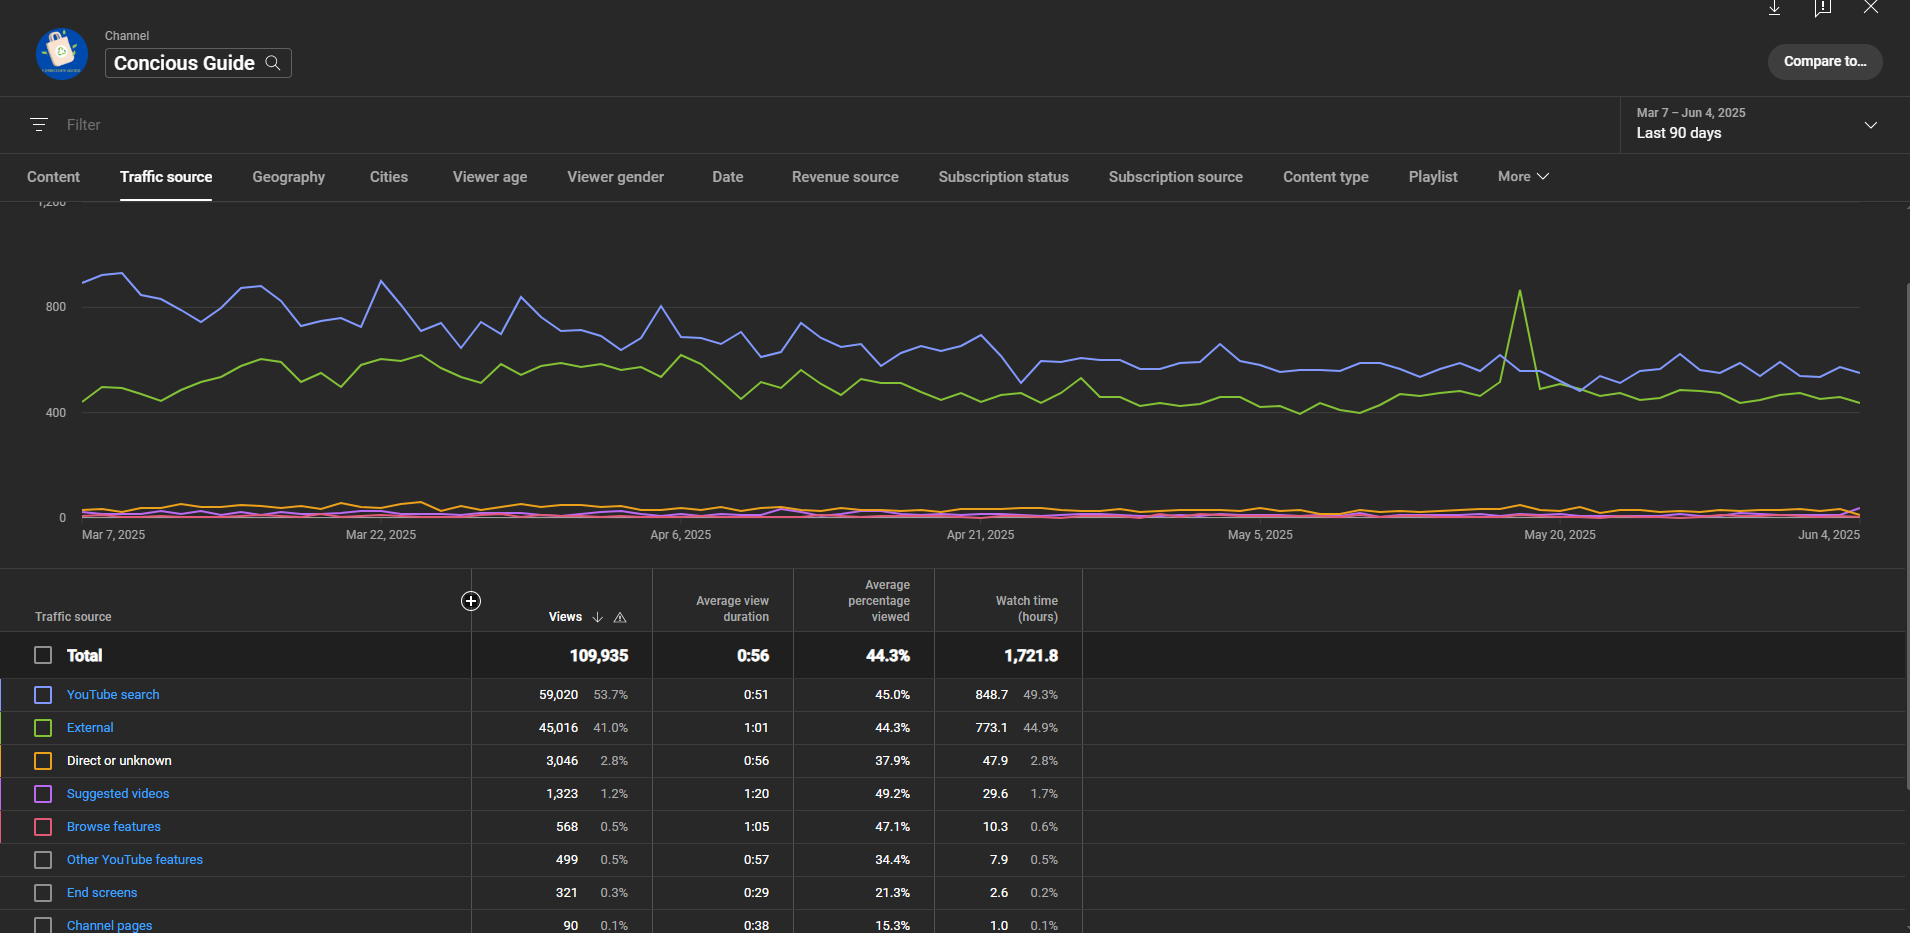Check the Channel pages checkbox
Screen dimensions: 1910x933
[43, 925]
